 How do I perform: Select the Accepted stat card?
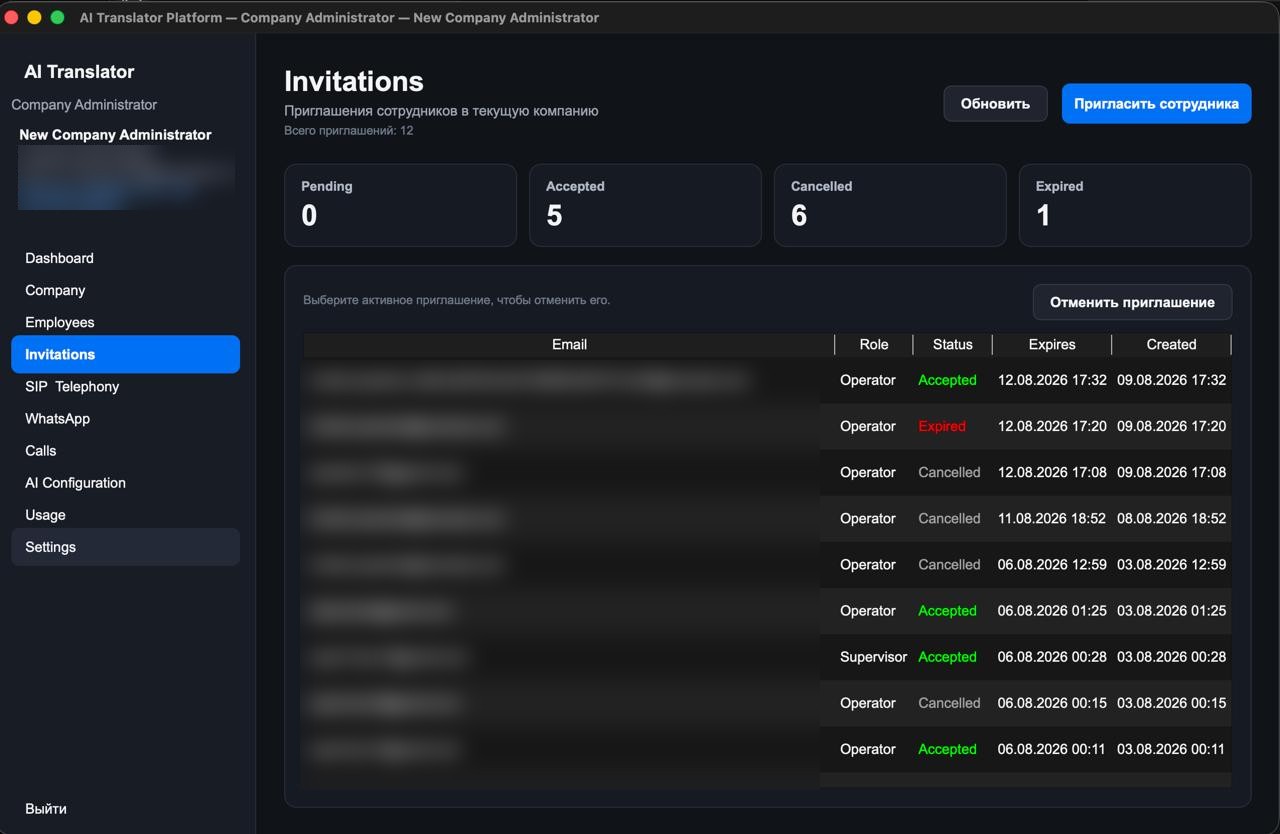click(x=645, y=205)
